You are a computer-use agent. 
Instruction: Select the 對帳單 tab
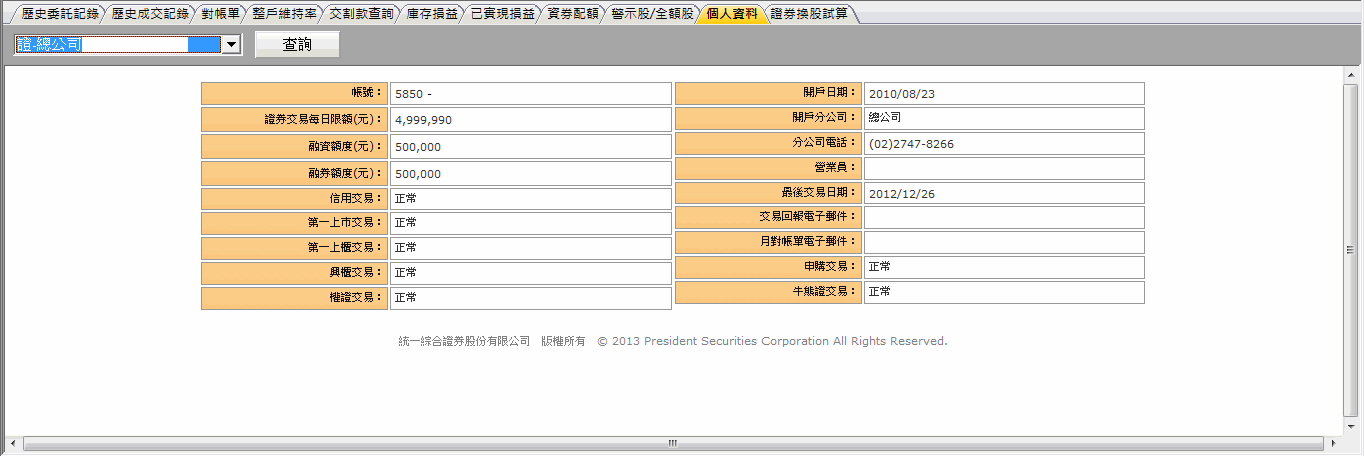[220, 14]
